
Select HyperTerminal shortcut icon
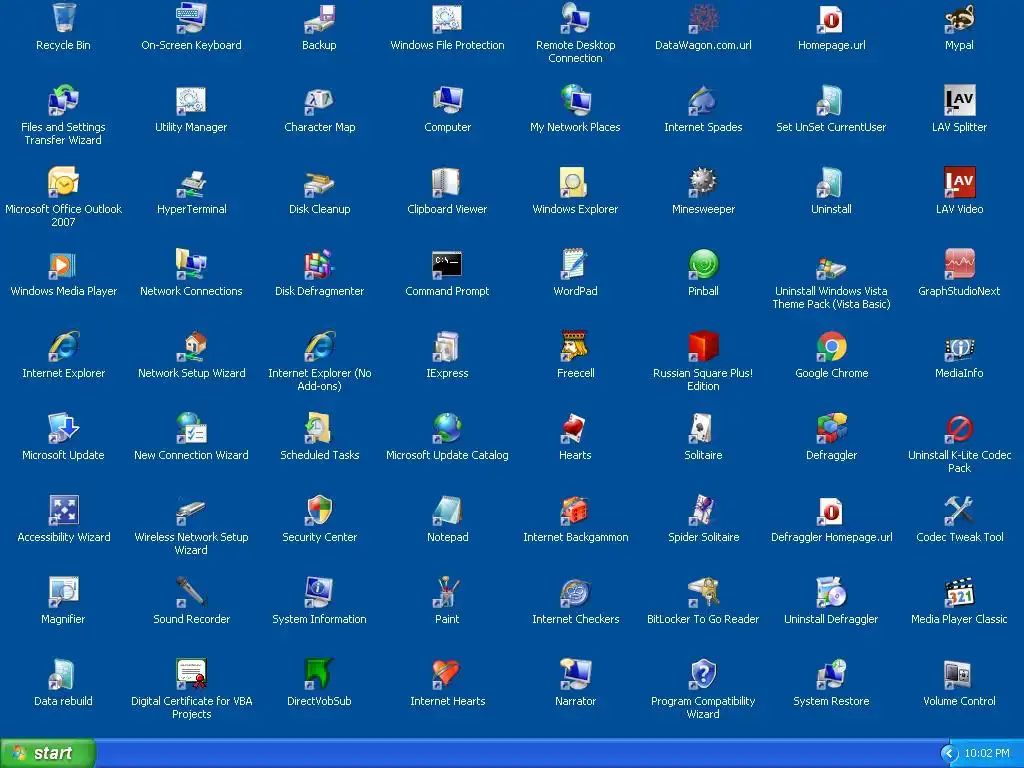click(191, 182)
